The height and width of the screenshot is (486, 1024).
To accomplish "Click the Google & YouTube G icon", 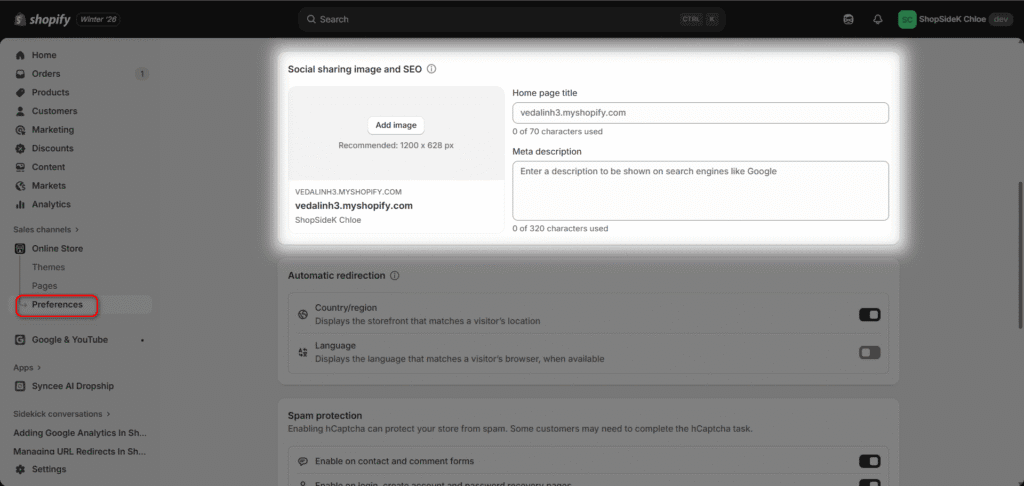I will point(20,340).
